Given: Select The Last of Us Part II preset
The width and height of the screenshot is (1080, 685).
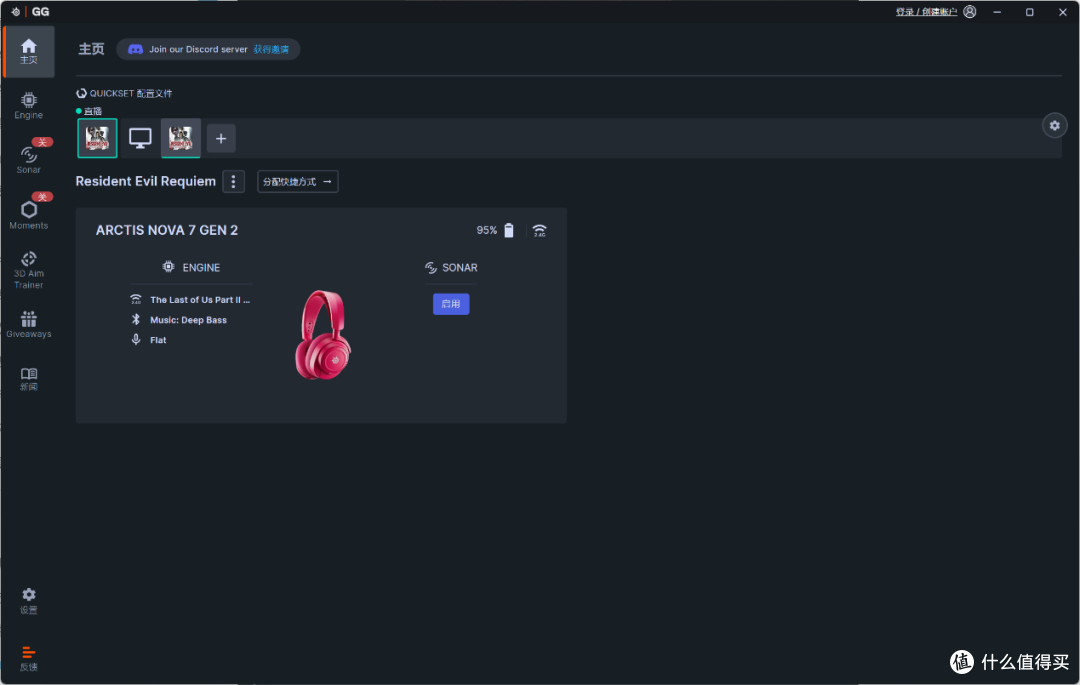Looking at the screenshot, I should (x=200, y=299).
